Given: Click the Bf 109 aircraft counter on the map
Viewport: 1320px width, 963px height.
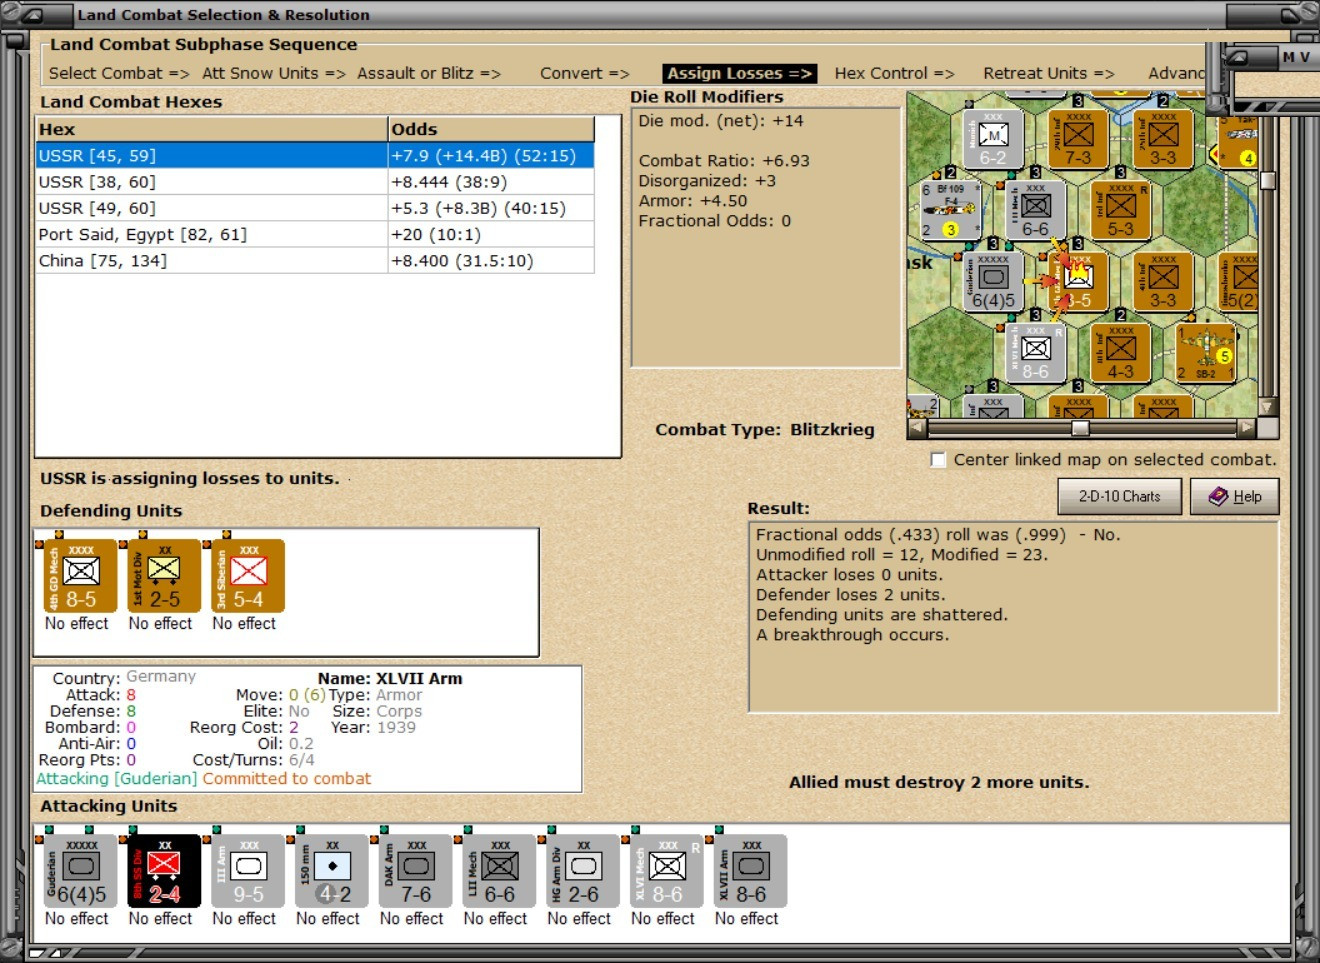Looking at the screenshot, I should [x=949, y=210].
